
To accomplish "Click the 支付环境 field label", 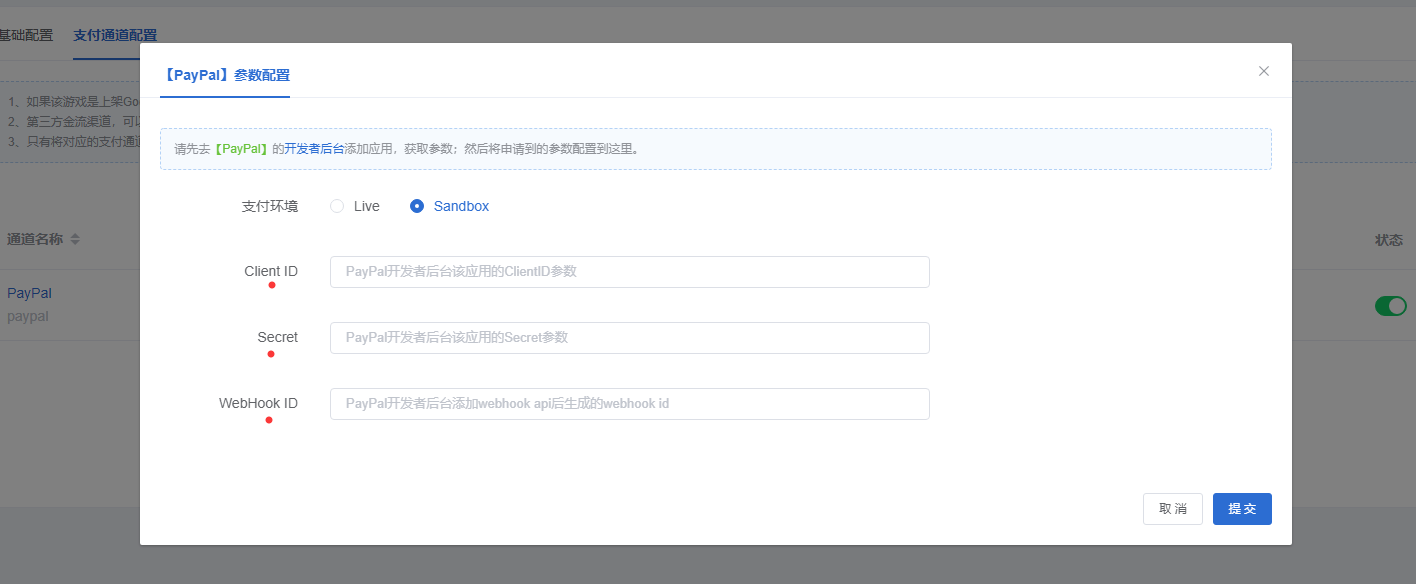I will coord(269,206).
